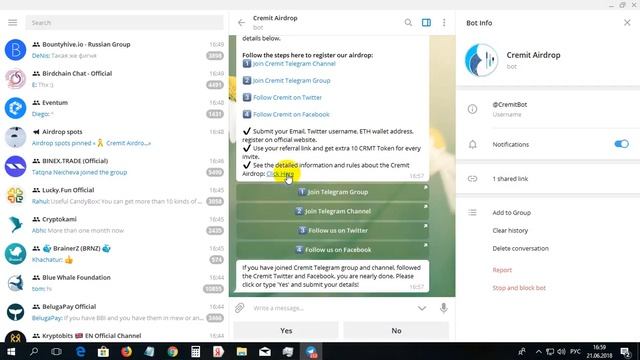Open the three-dot chat options menu
Screen dimensions: 640x360
click(444, 23)
